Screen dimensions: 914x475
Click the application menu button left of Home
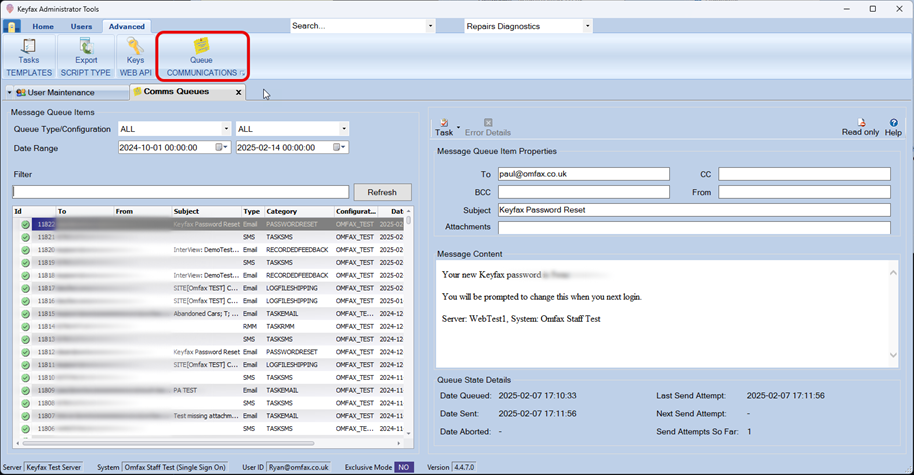[12, 27]
